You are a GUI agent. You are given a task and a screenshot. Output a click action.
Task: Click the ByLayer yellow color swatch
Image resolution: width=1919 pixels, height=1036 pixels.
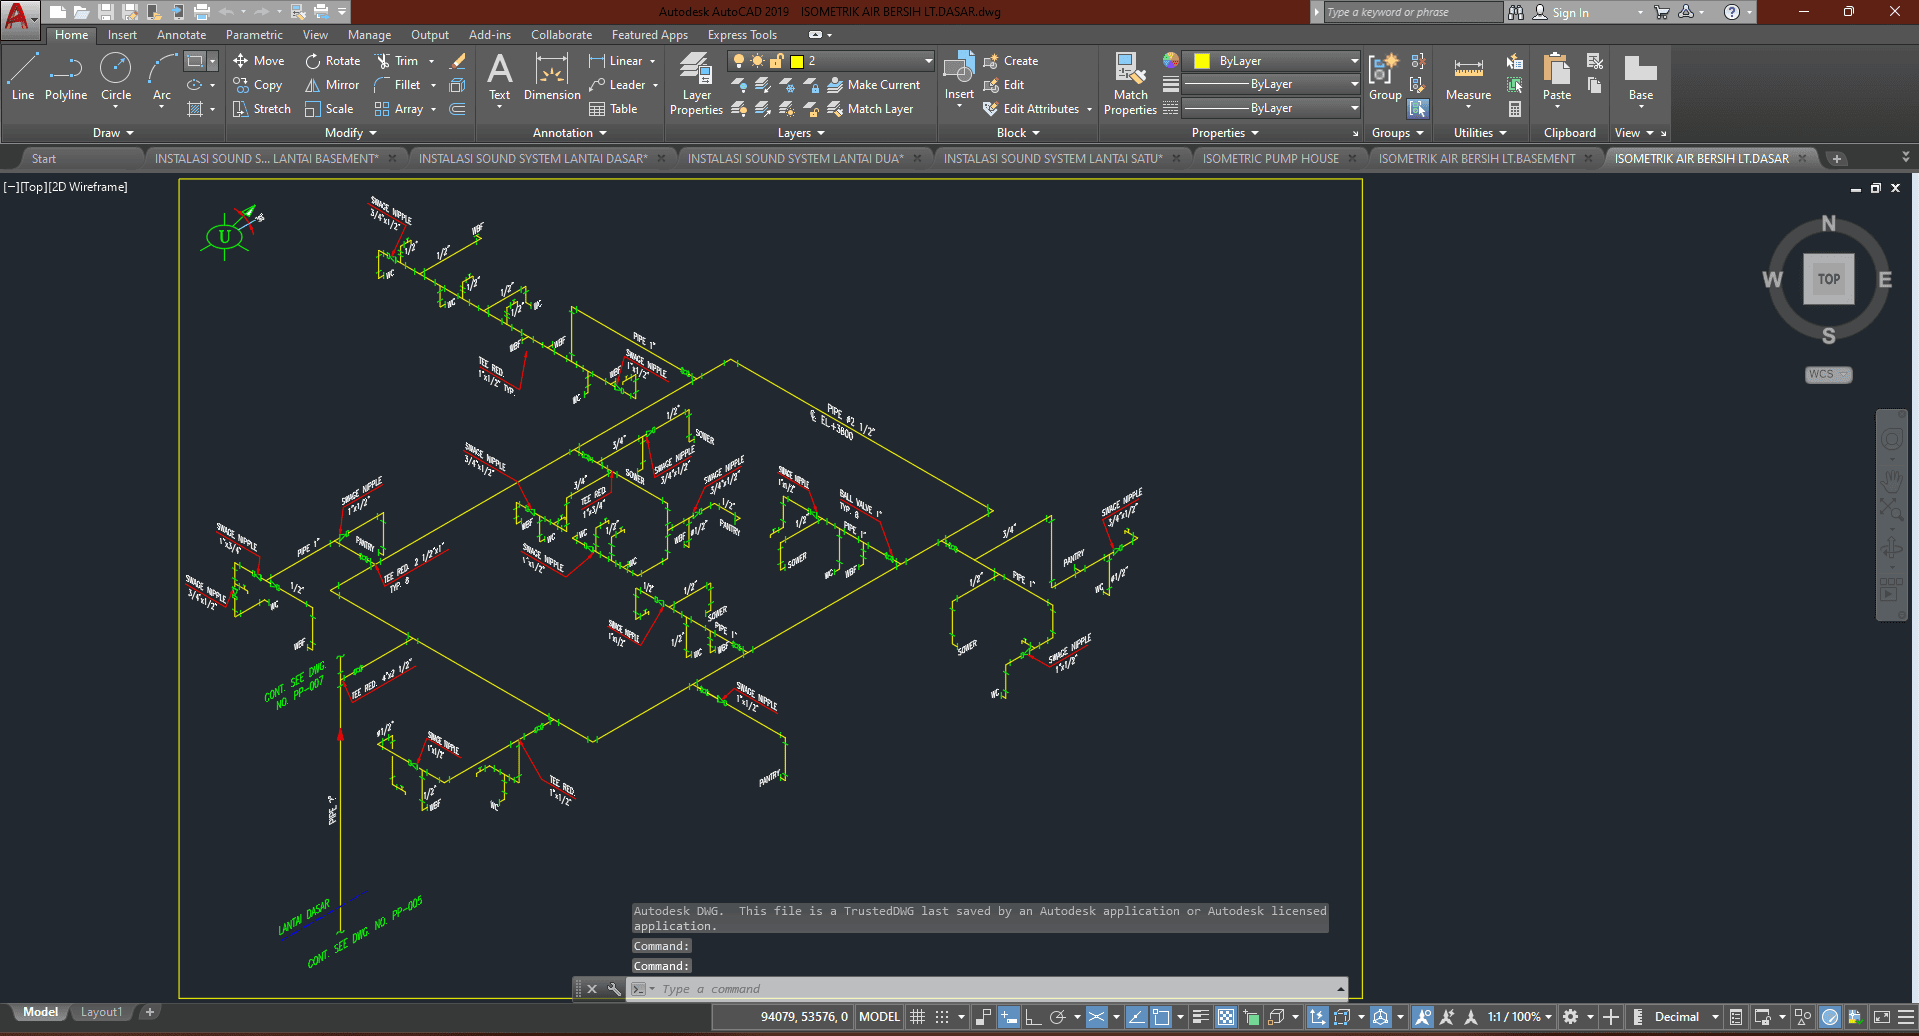(x=1202, y=61)
